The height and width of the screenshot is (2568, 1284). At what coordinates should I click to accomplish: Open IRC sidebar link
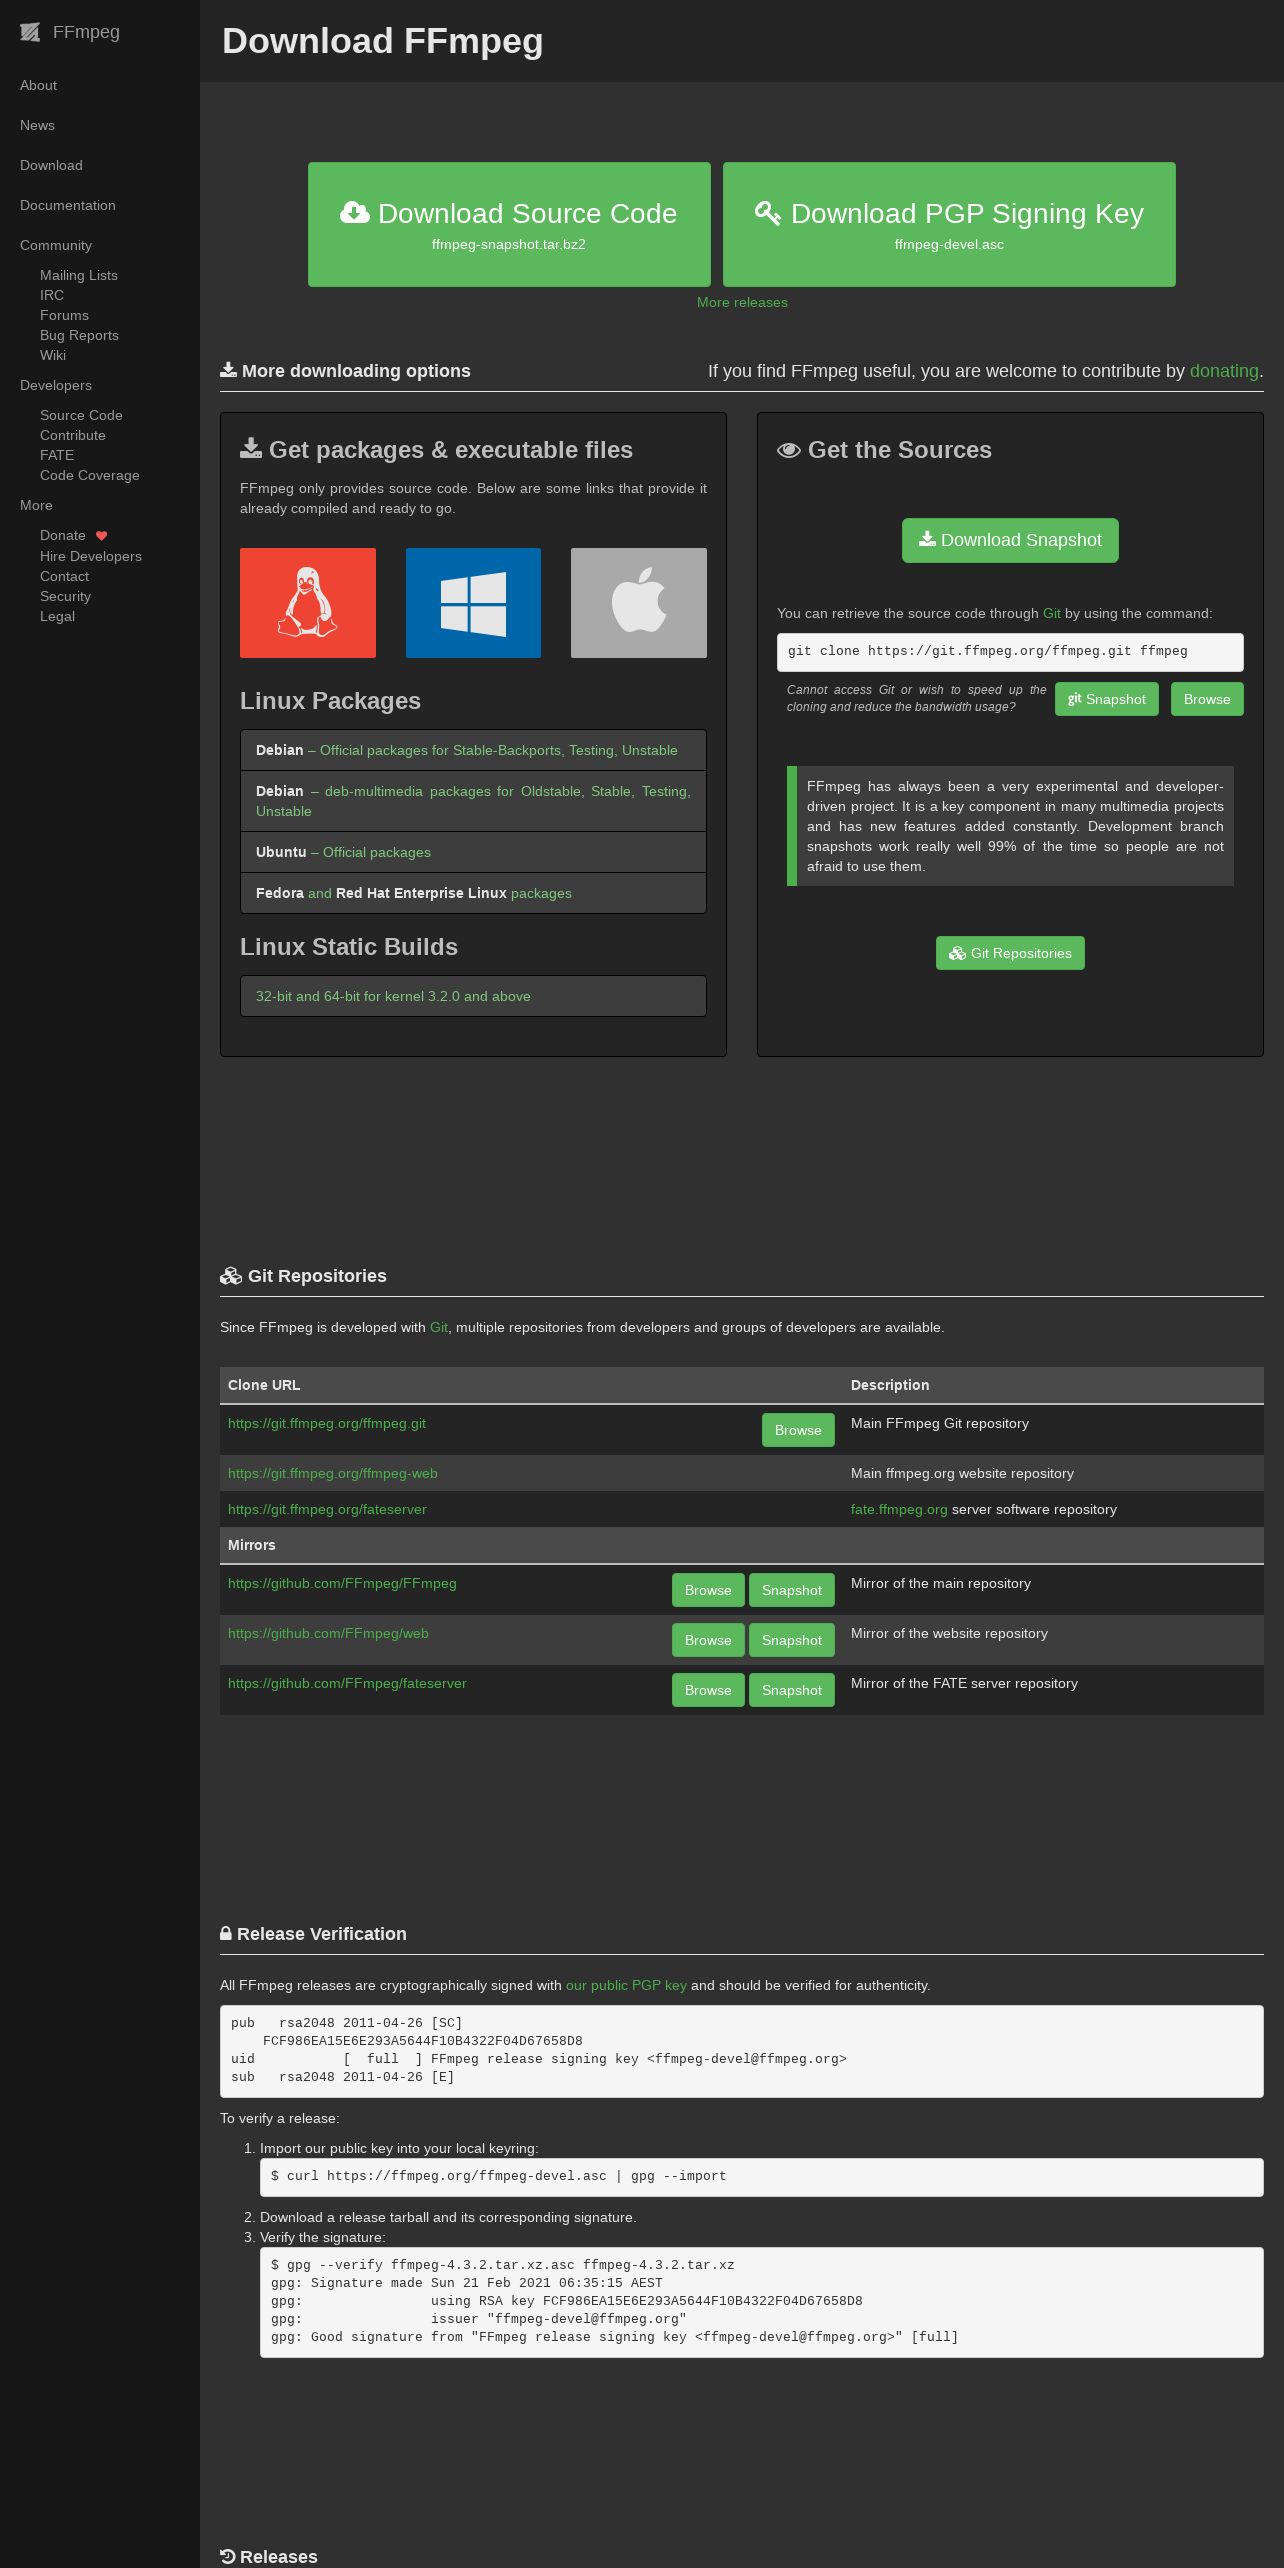click(x=52, y=295)
